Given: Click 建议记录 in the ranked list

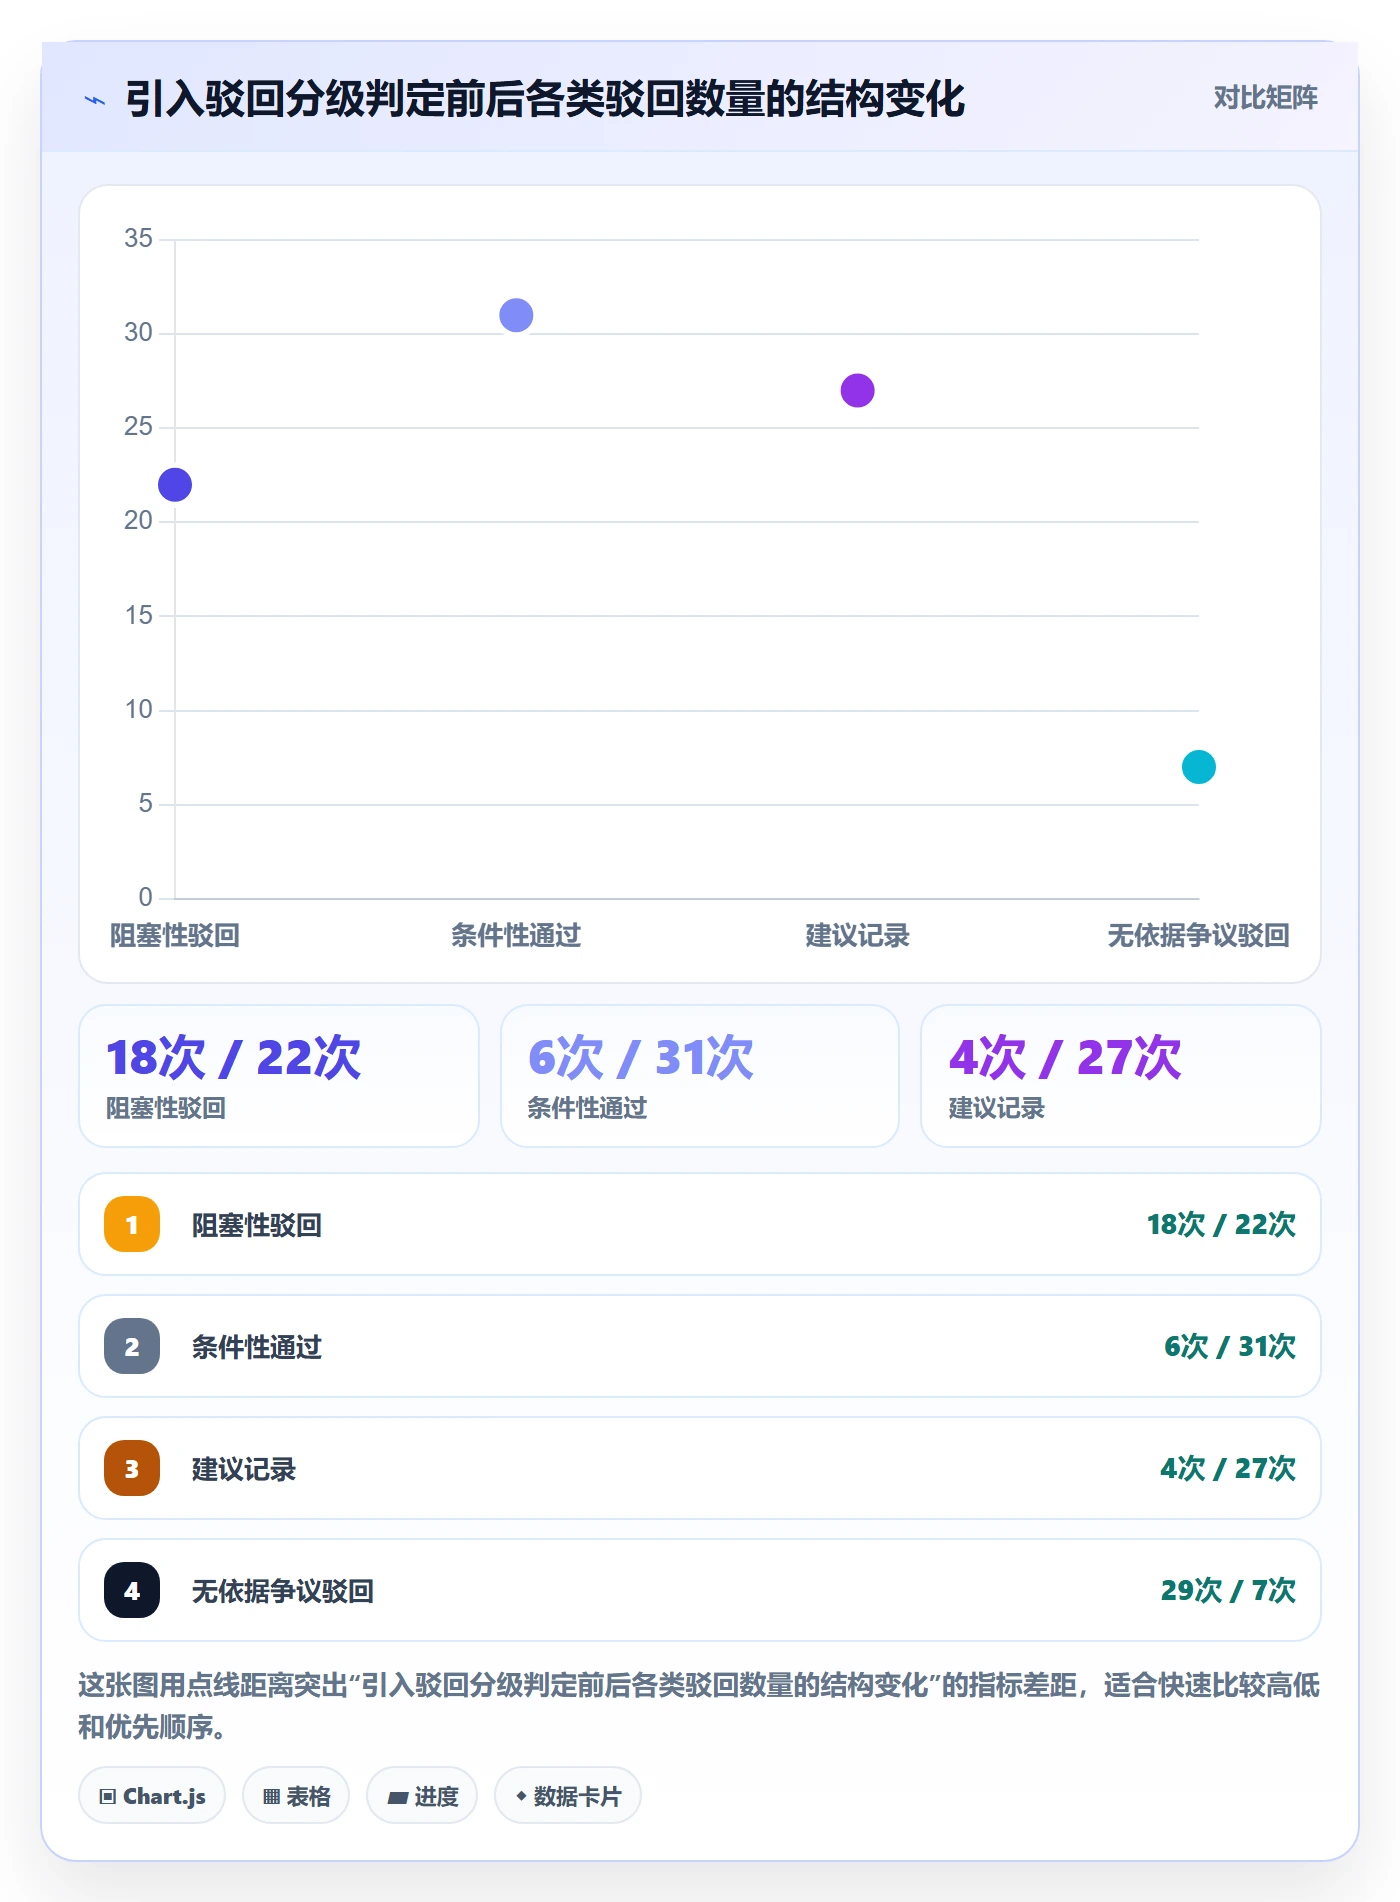Looking at the screenshot, I should (244, 1469).
